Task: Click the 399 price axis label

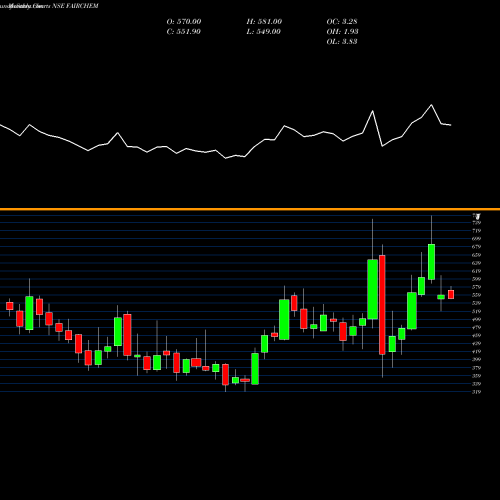Action: click(x=477, y=359)
